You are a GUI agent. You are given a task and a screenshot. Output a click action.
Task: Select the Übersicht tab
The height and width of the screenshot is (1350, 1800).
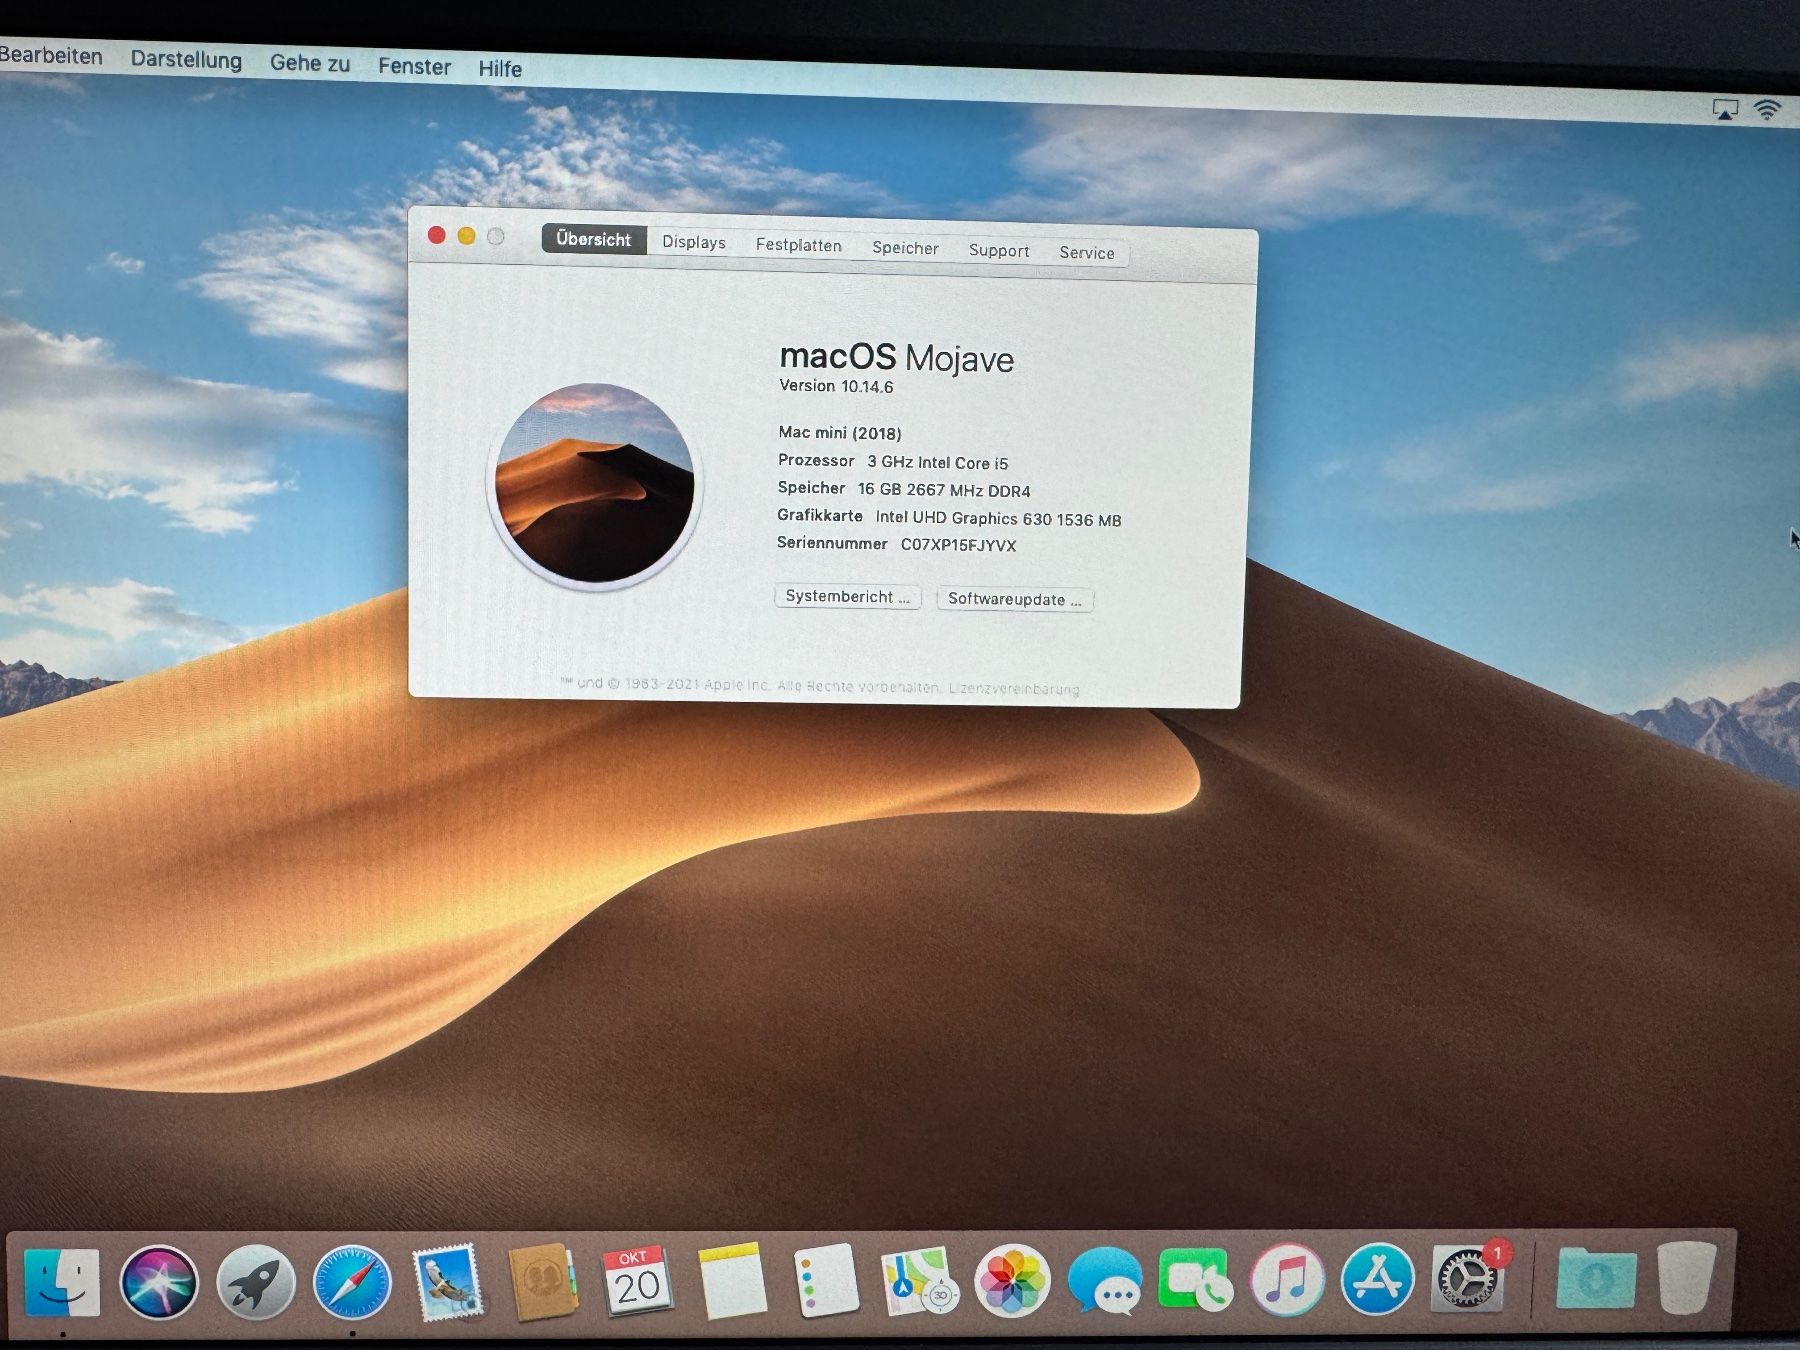click(x=594, y=239)
